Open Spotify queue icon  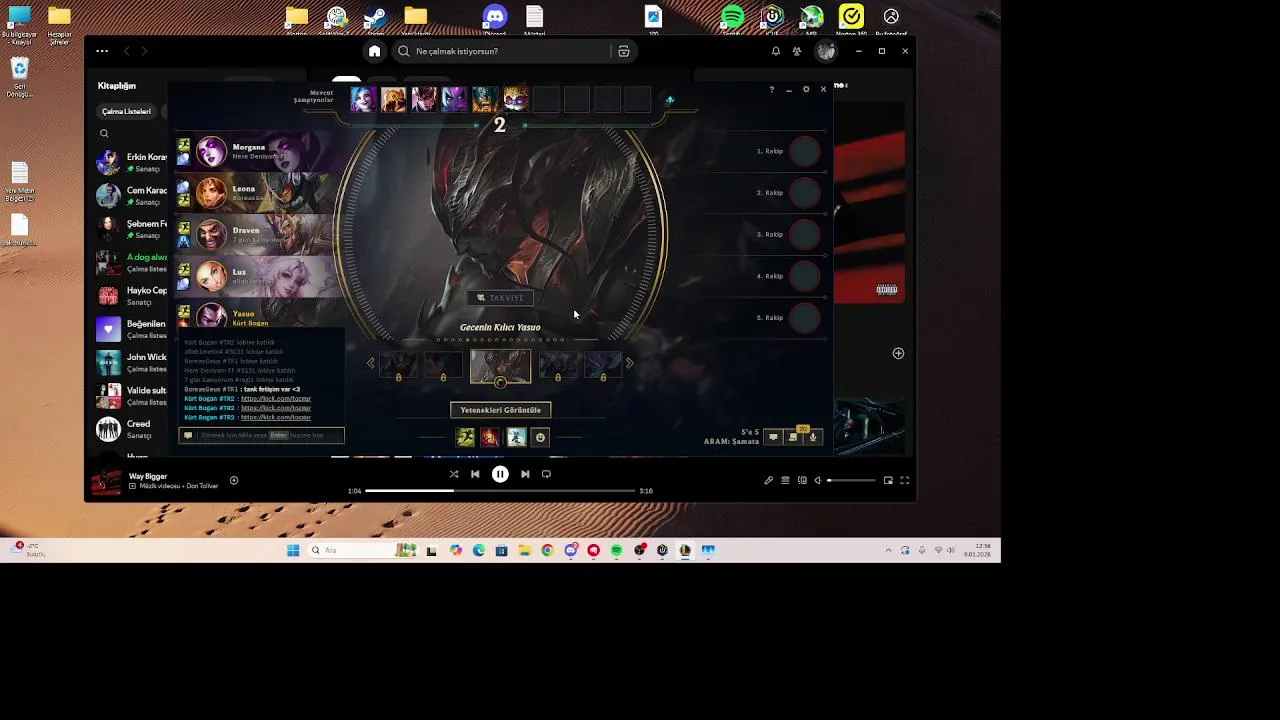[x=785, y=480]
